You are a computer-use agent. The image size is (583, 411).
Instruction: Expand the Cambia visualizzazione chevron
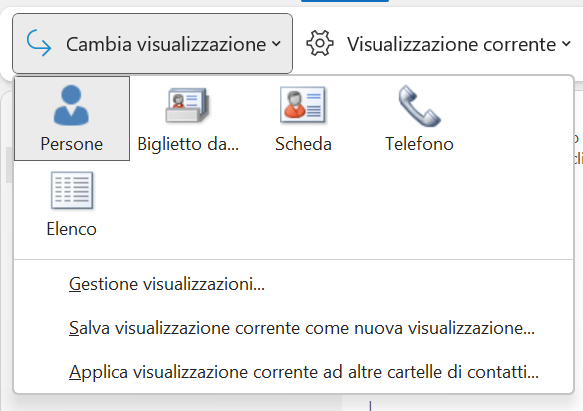coord(276,44)
